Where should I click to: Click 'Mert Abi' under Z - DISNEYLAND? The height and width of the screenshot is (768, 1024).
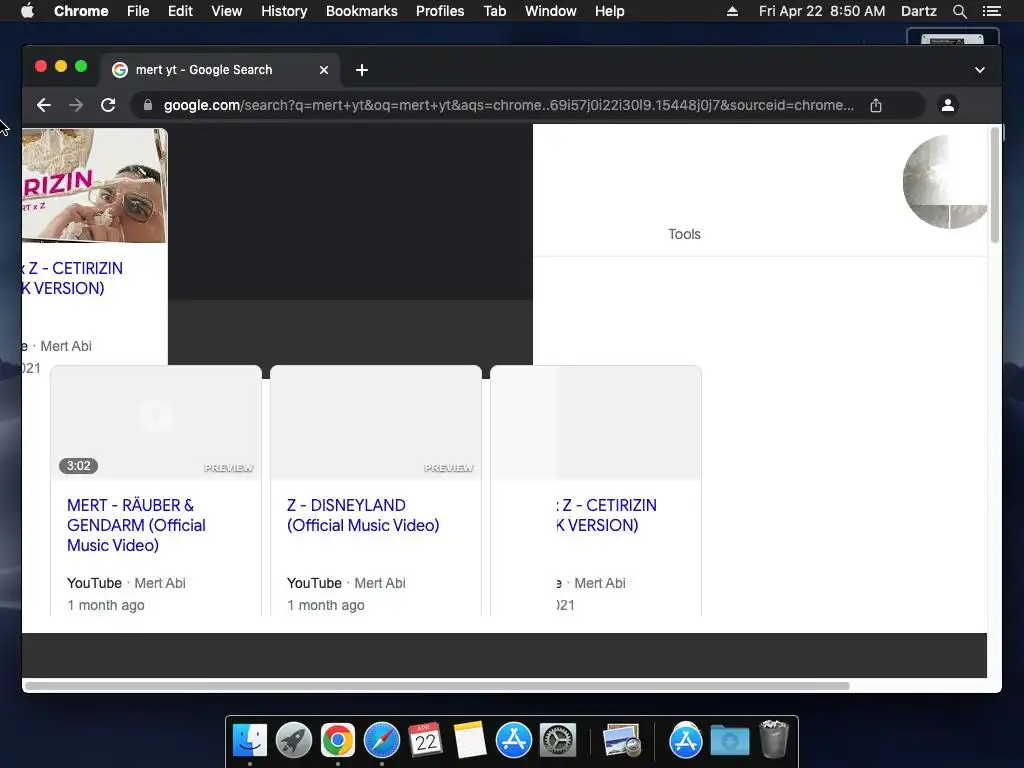(380, 583)
